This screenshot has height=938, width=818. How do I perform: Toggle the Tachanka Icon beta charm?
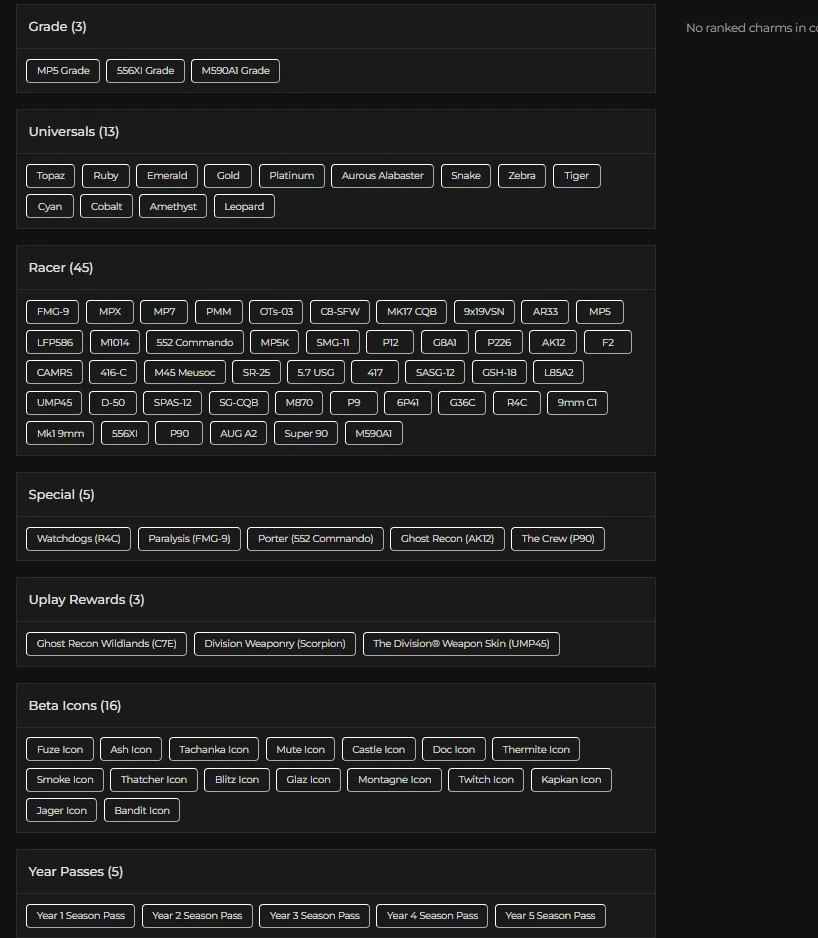click(214, 750)
